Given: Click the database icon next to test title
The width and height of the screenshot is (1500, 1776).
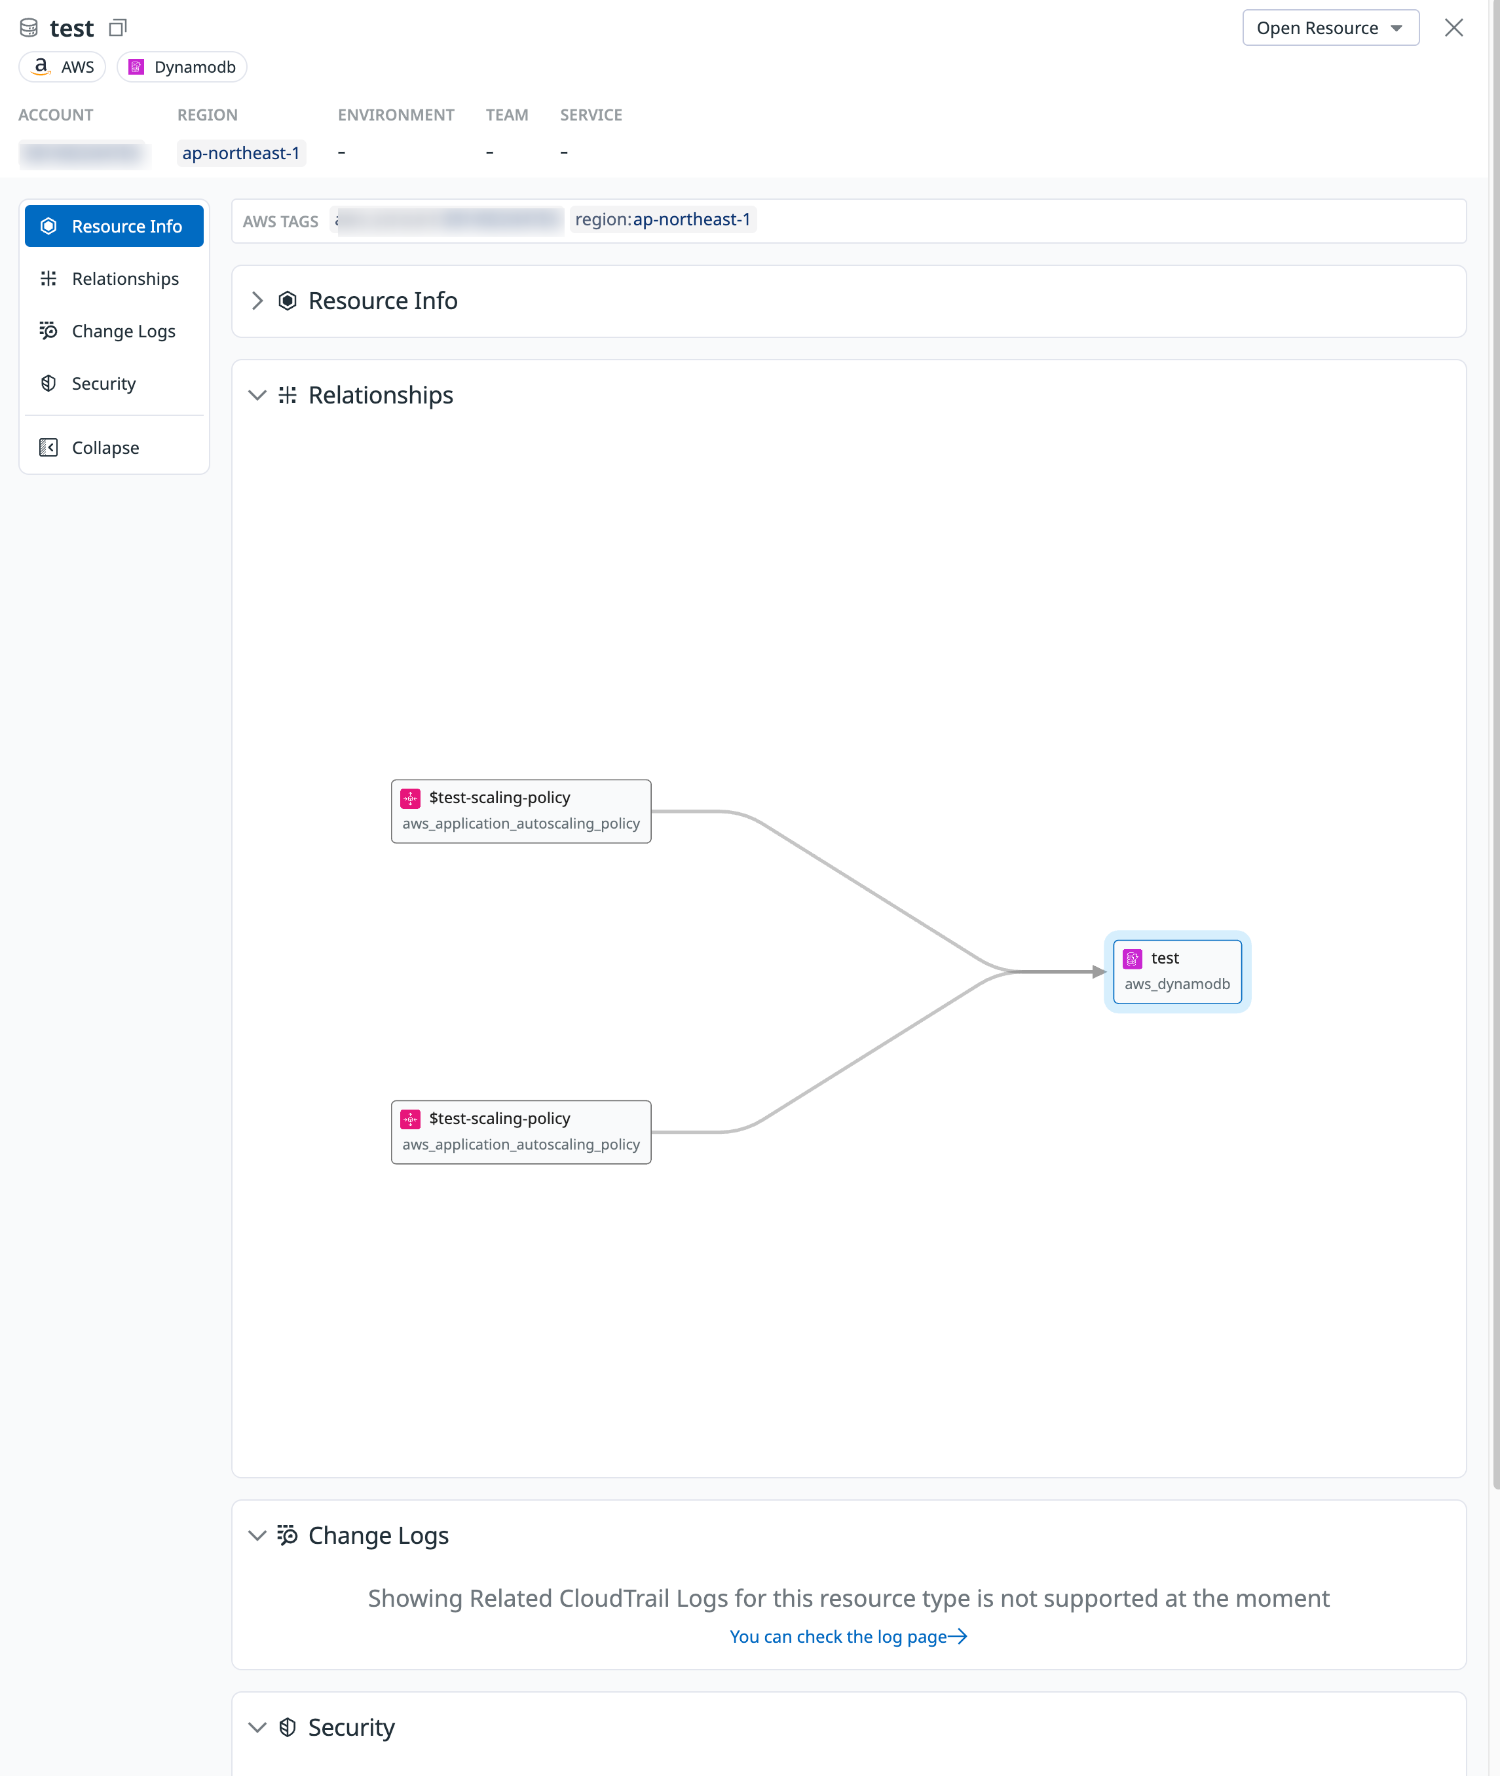Looking at the screenshot, I should (29, 28).
